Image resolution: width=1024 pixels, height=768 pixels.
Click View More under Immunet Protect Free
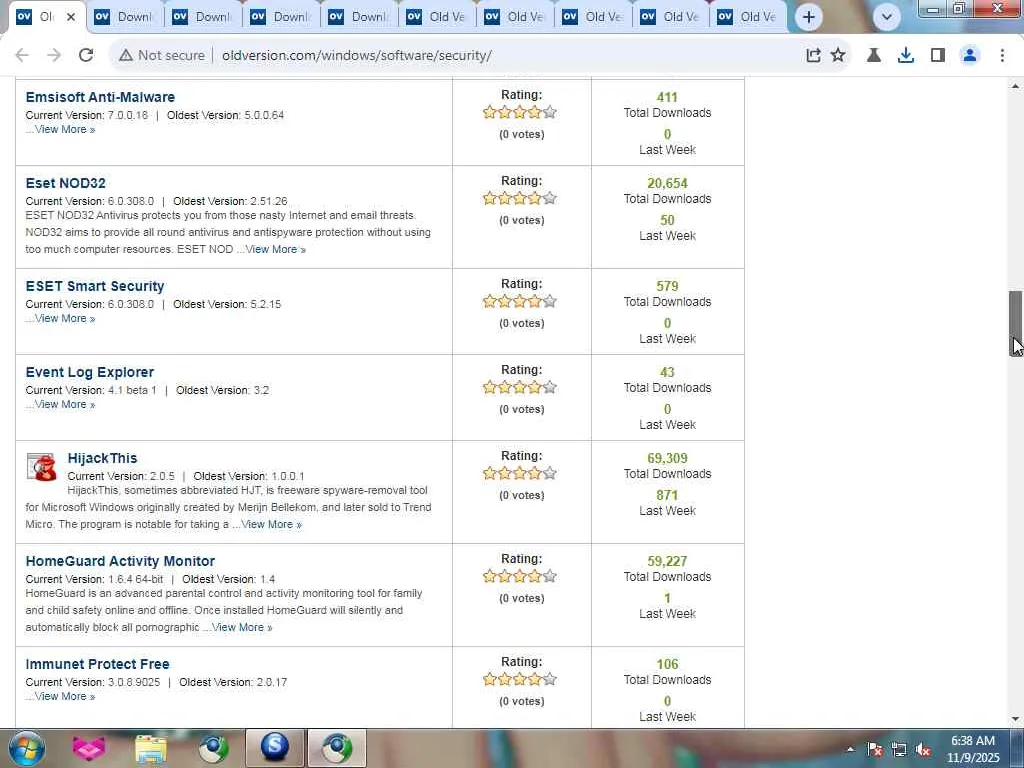click(x=65, y=697)
